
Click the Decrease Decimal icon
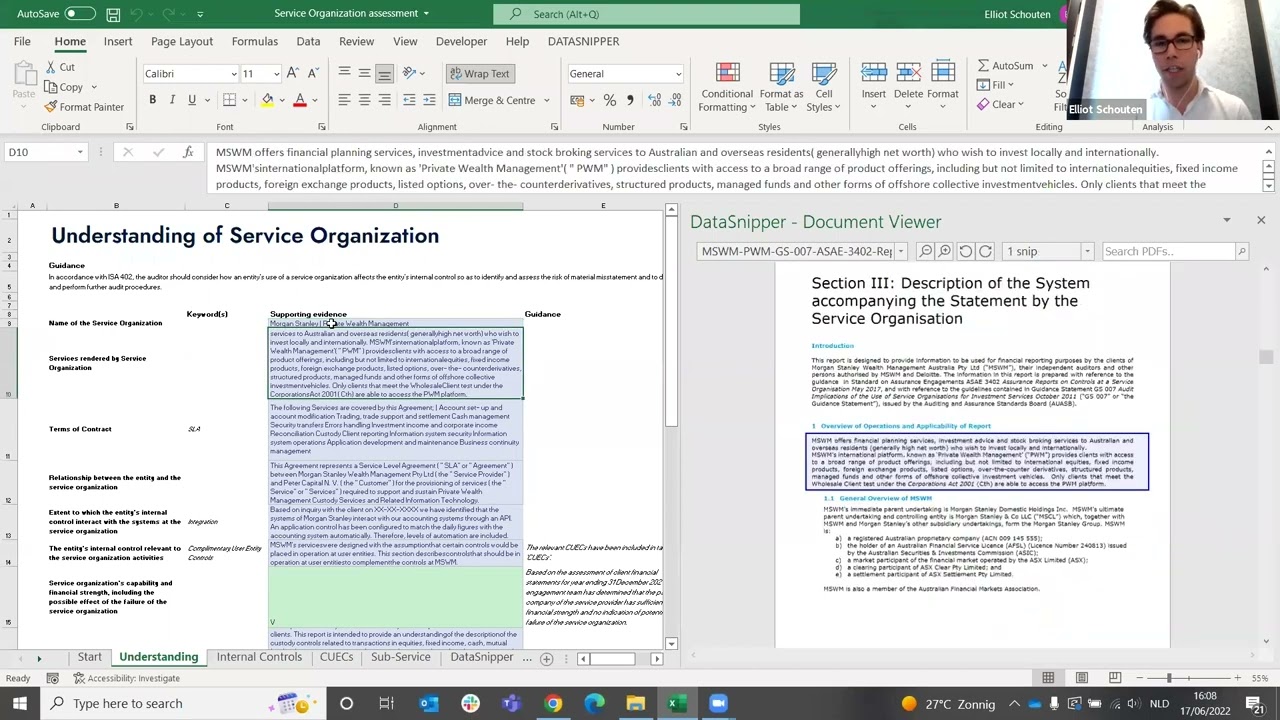674,100
